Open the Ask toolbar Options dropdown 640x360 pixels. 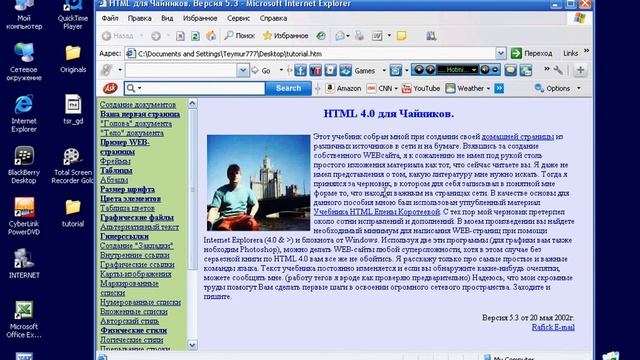coord(557,88)
